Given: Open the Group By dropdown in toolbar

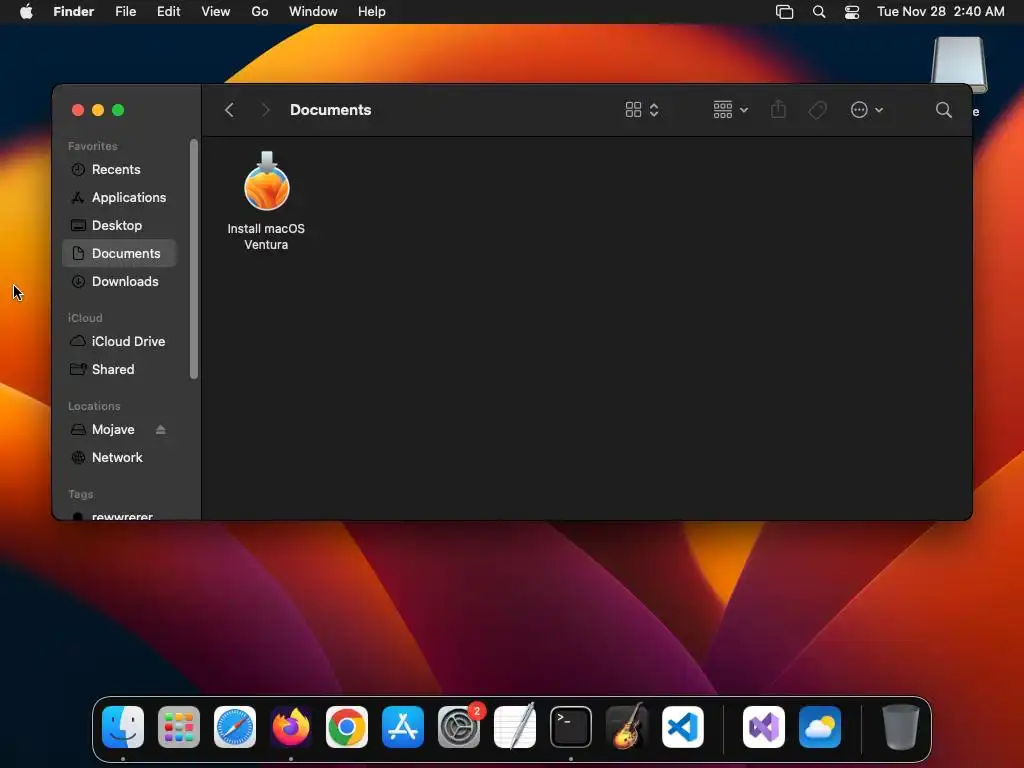Looking at the screenshot, I should click(x=730, y=110).
